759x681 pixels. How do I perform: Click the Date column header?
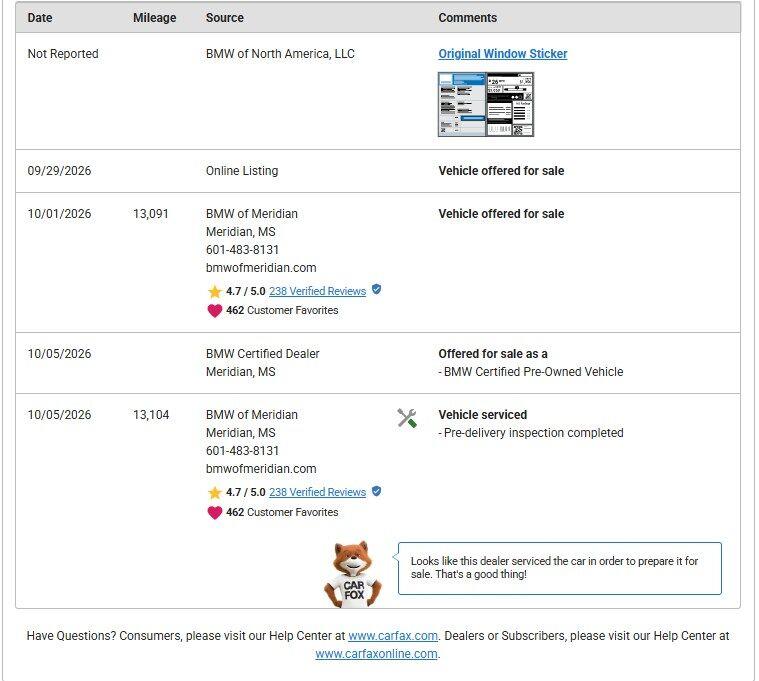[40, 18]
